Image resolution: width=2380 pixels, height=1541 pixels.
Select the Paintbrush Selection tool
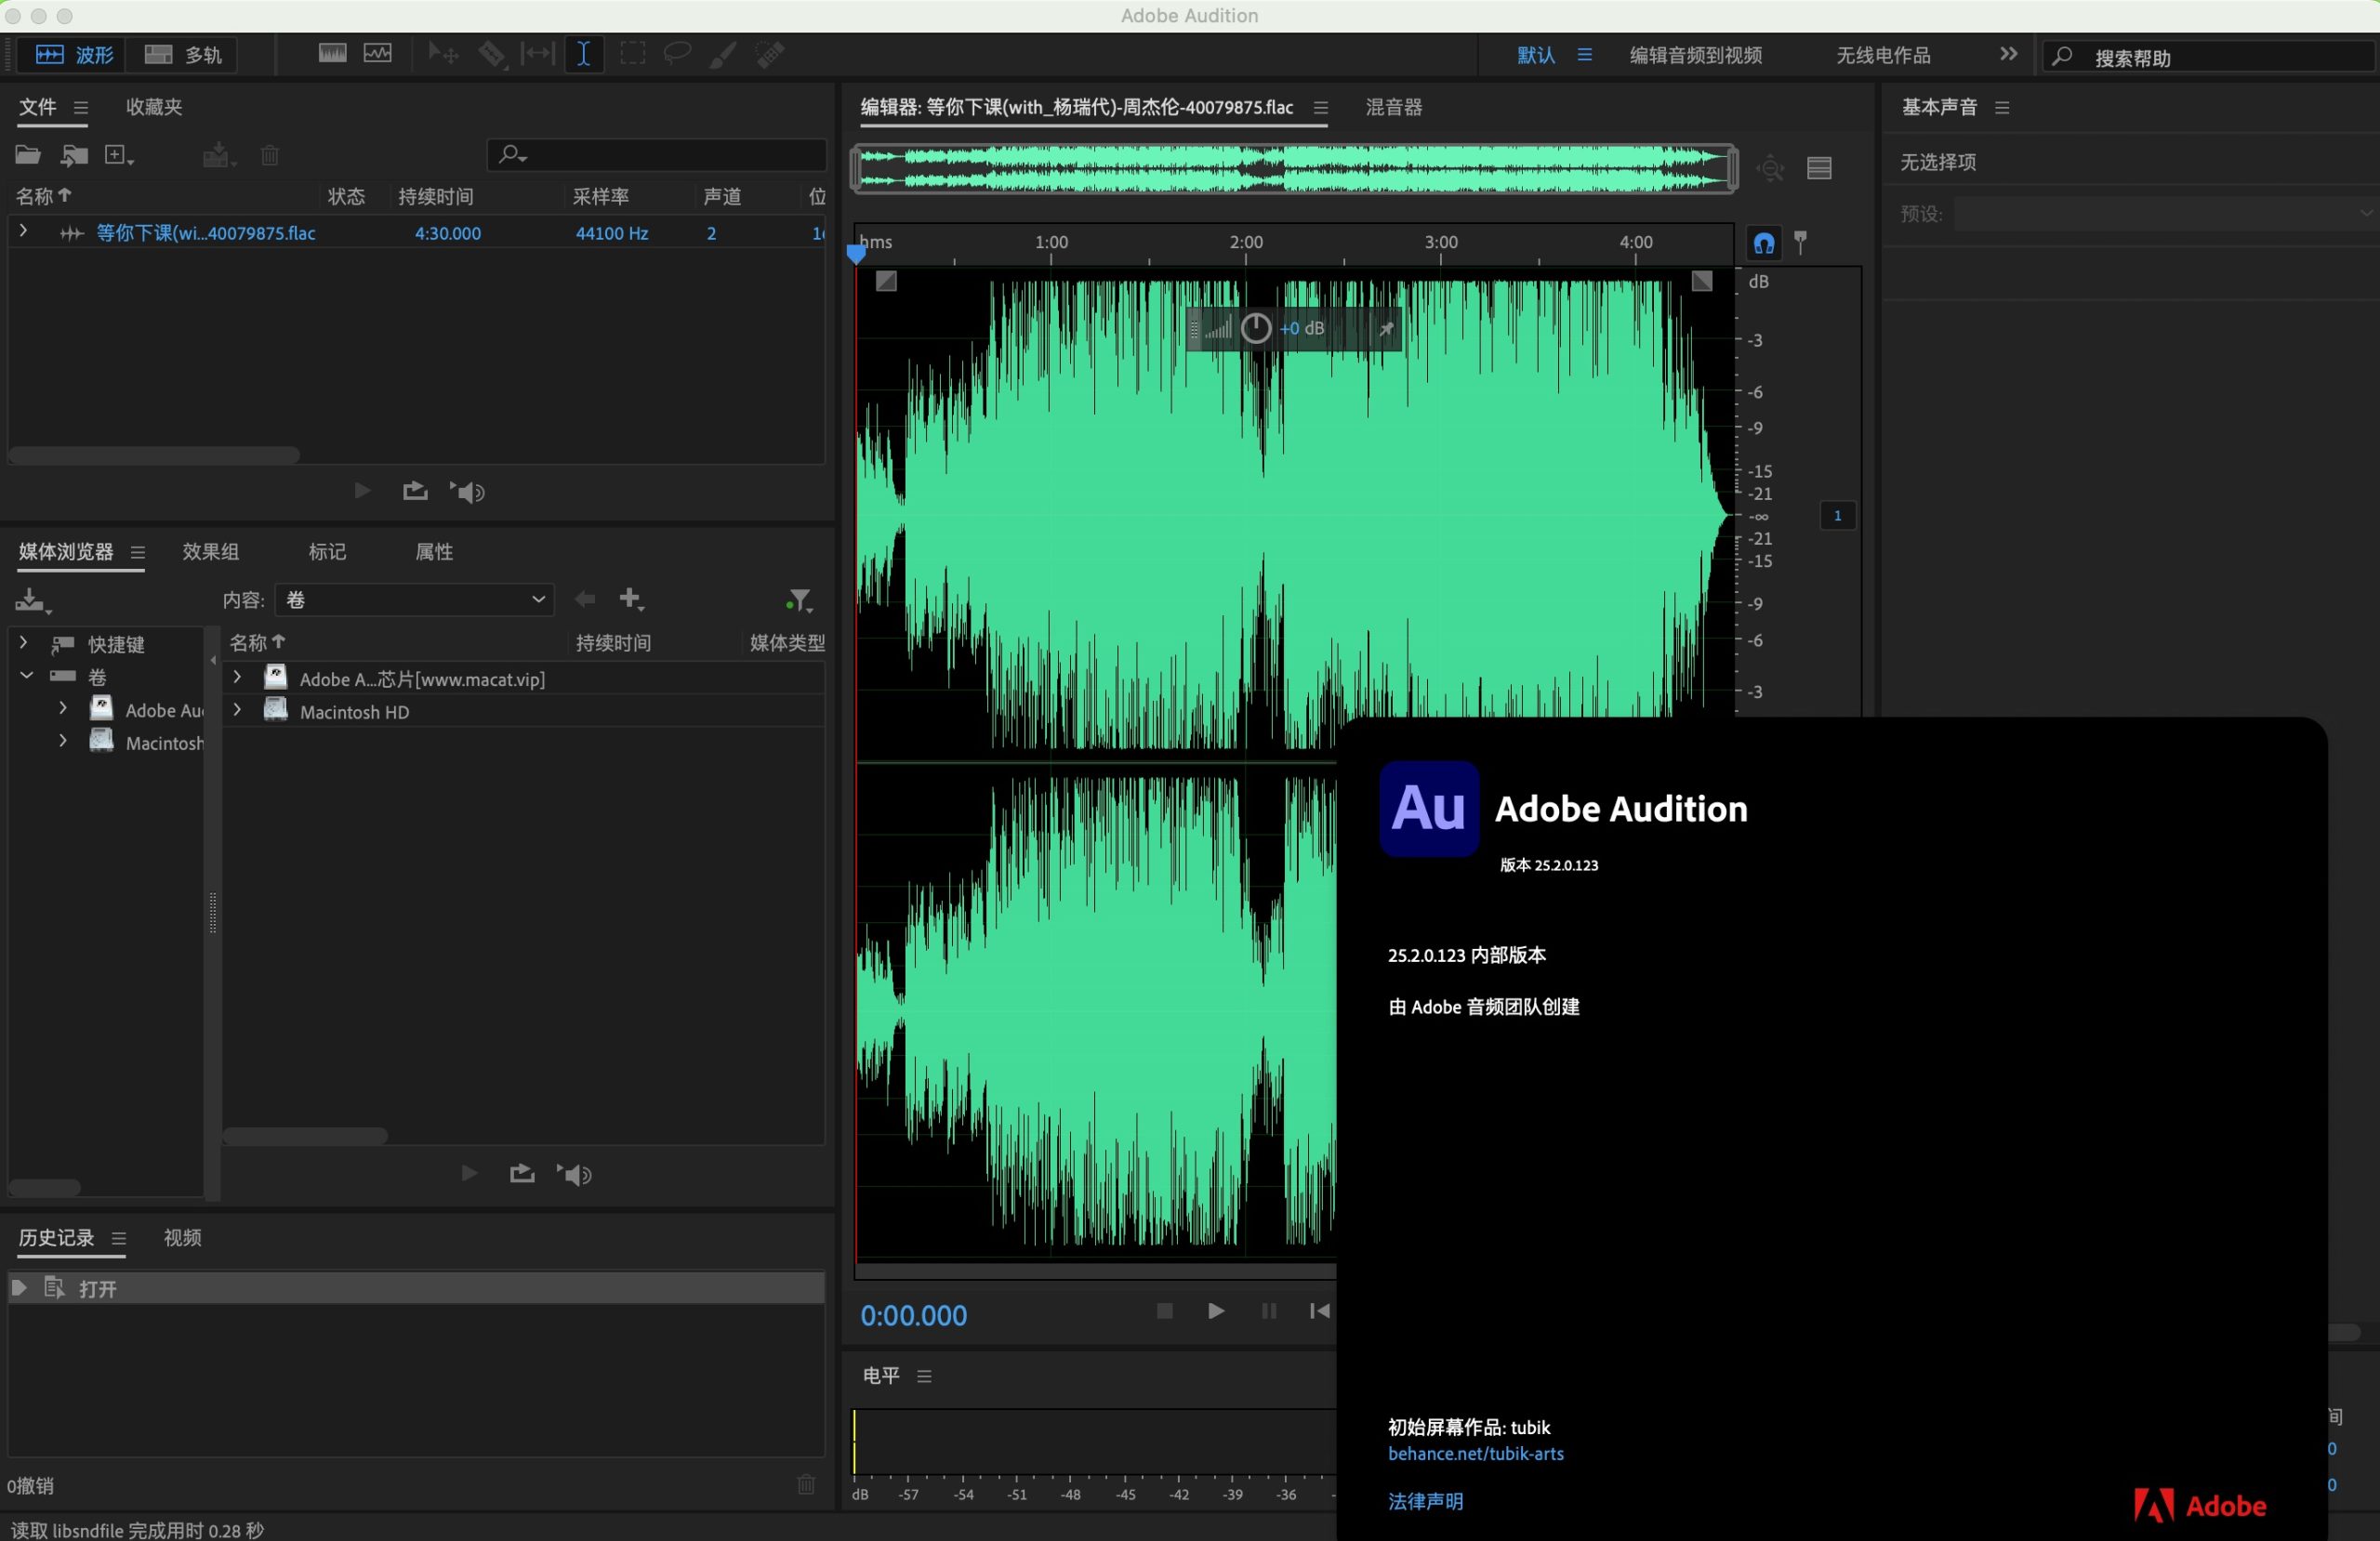click(722, 54)
